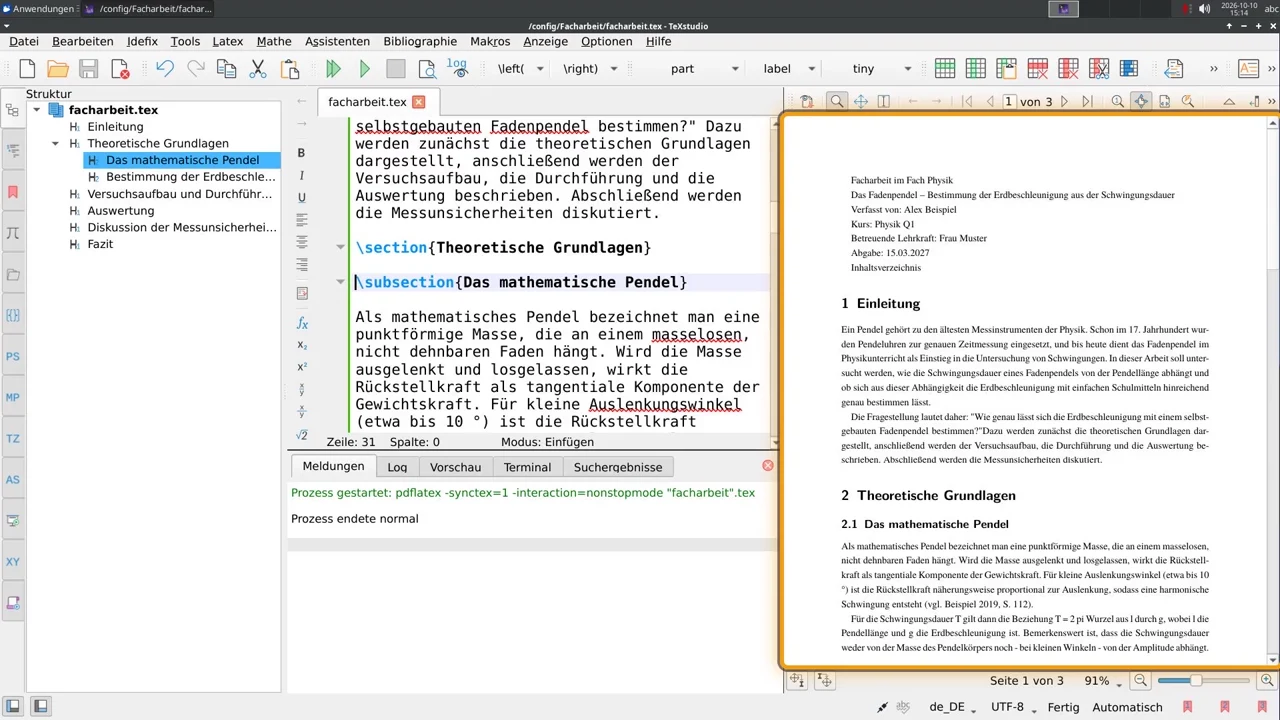Insert superscript from the editor sidebar
Viewport: 1280px width, 720px height.
[302, 367]
